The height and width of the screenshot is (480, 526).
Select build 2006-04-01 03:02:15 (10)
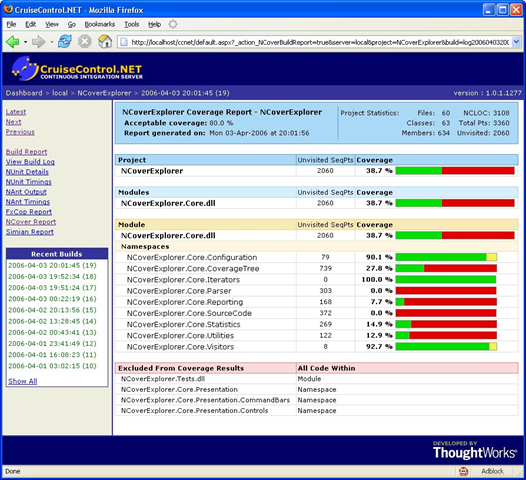[52, 366]
